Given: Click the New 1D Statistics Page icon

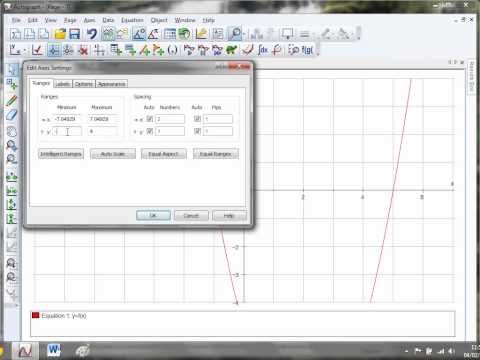Looking at the screenshot, I should 15,34.
